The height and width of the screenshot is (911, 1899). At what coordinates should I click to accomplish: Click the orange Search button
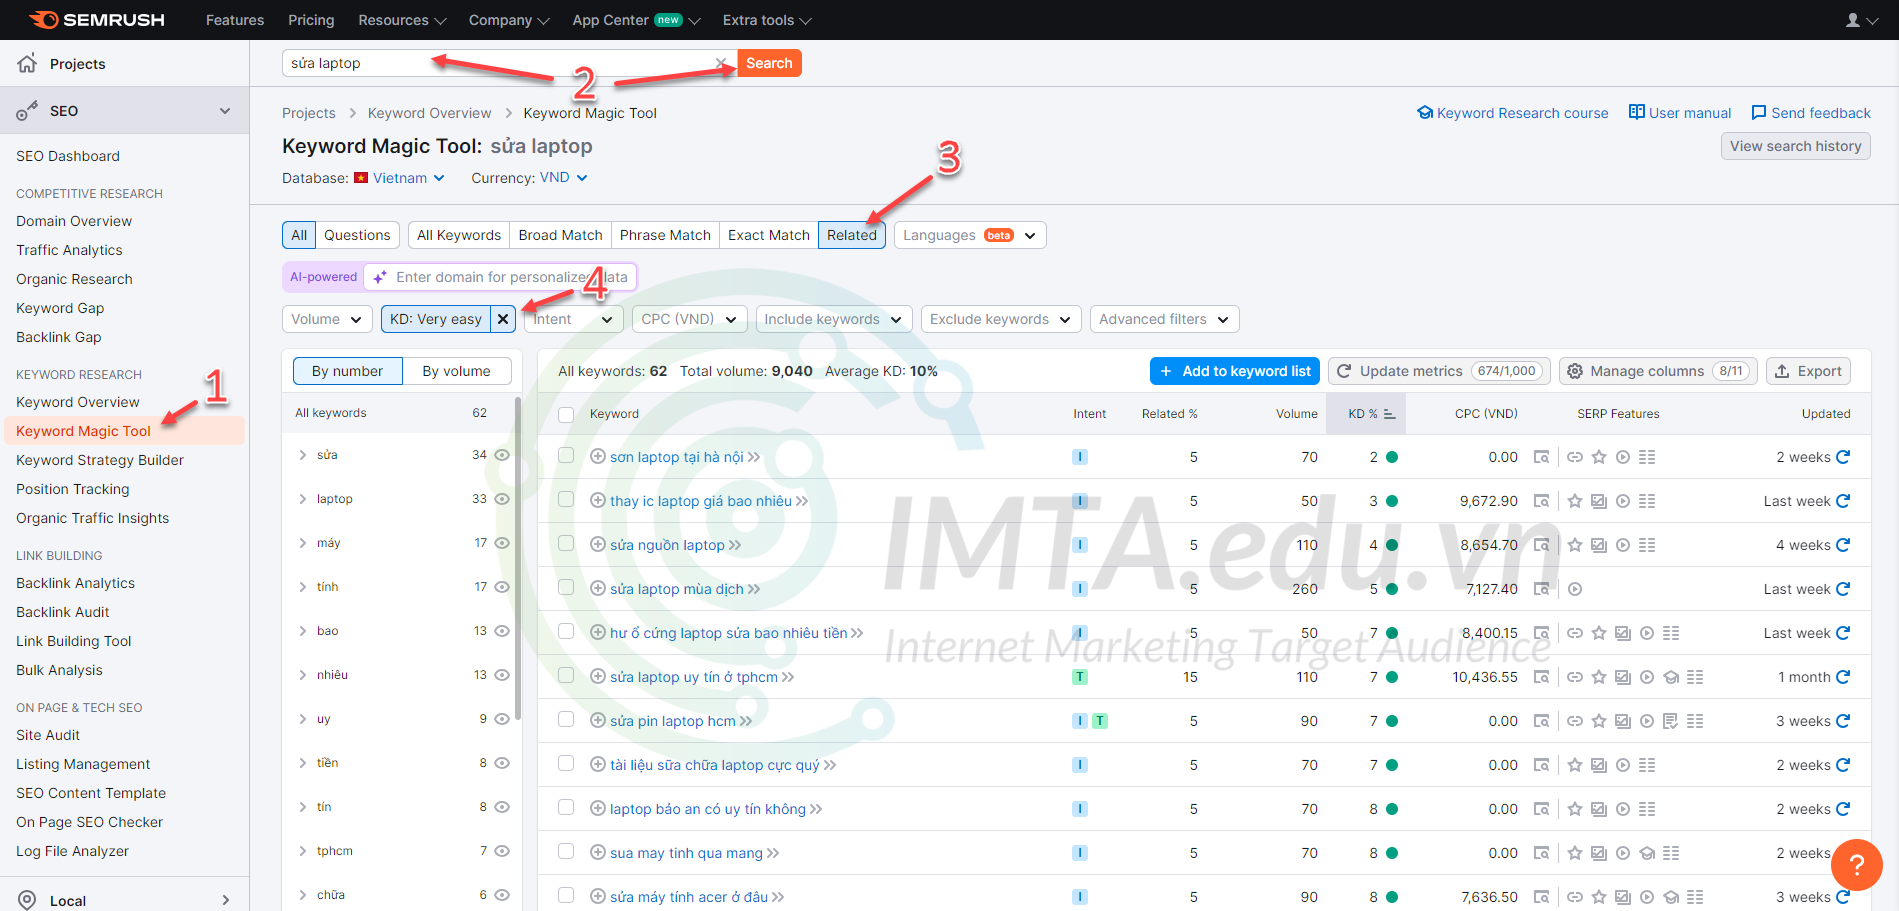769,63
